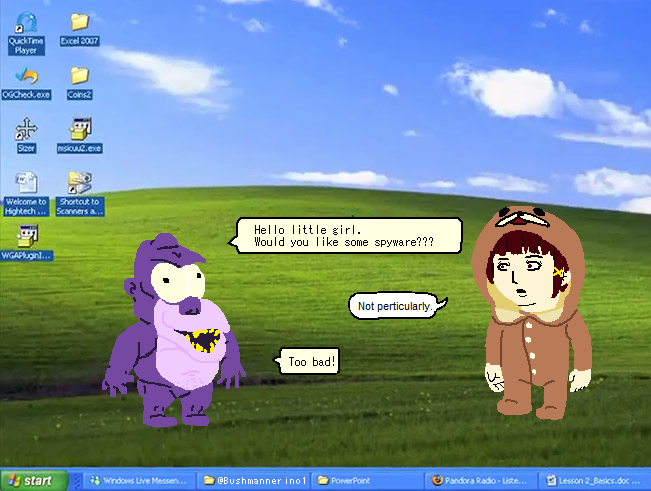This screenshot has width=651, height=491.
Task: Open the Shortcut to Scanners icon
Action: [x=80, y=183]
